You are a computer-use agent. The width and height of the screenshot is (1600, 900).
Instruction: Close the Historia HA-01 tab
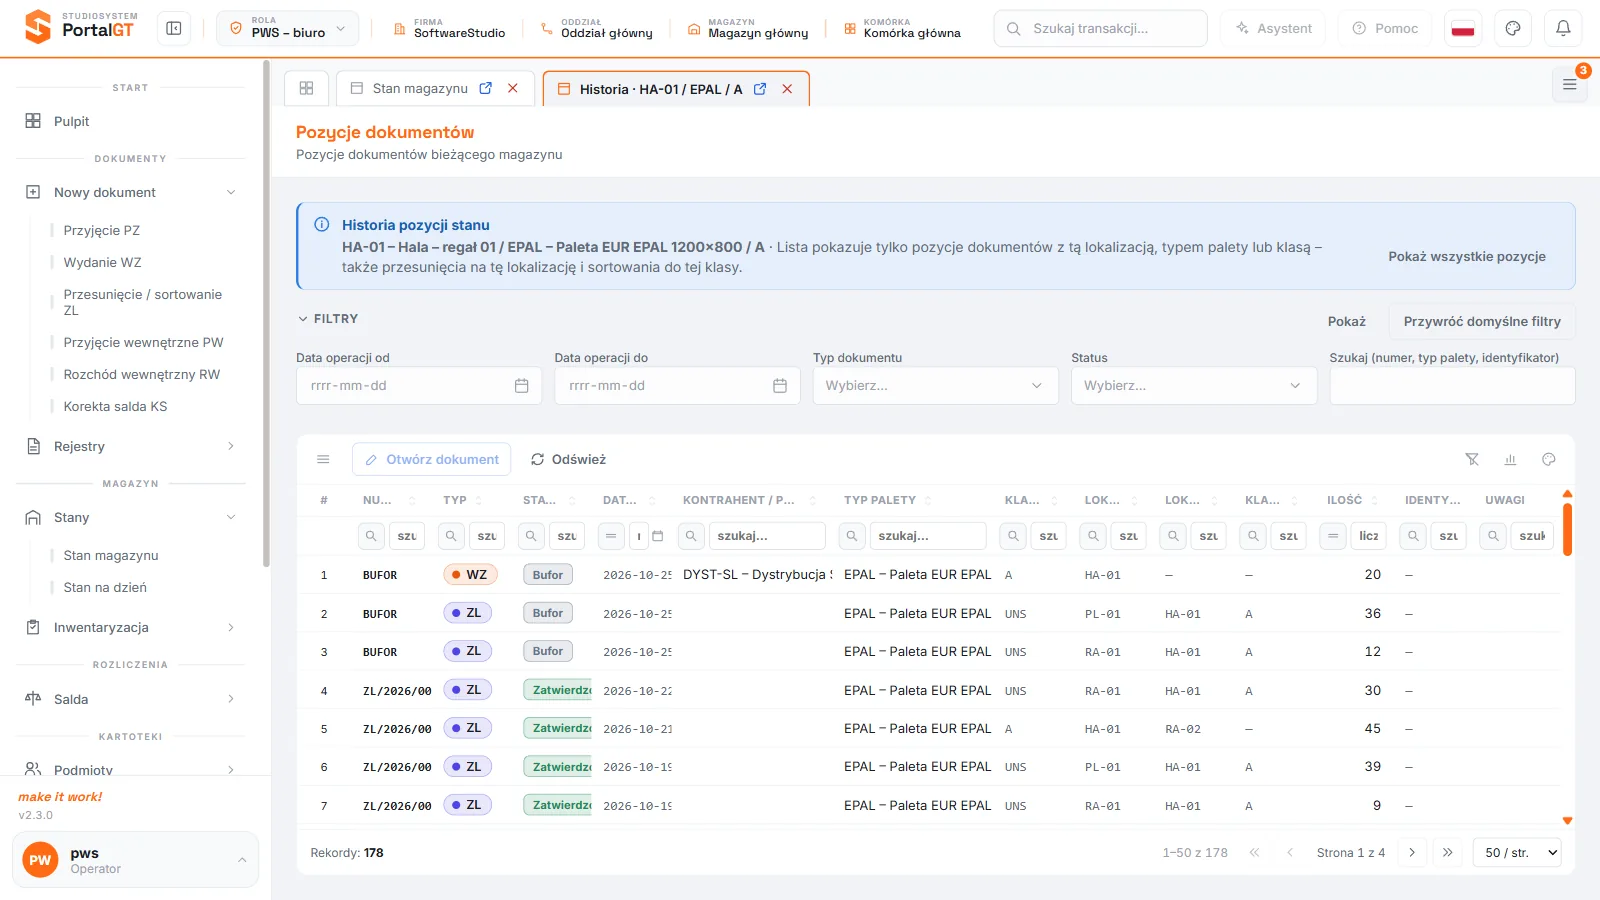point(787,89)
